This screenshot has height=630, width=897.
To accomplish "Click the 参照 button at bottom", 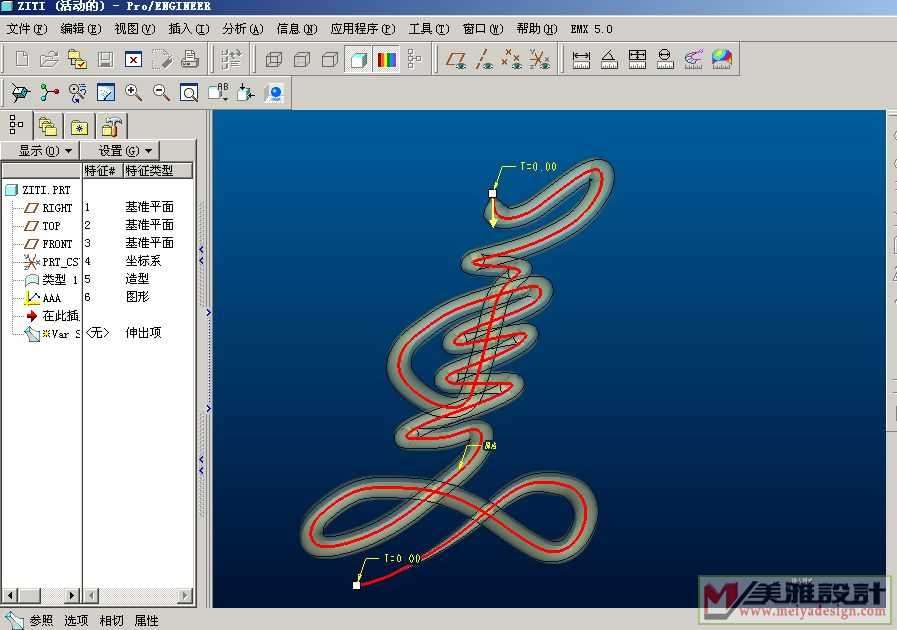I will (41, 621).
